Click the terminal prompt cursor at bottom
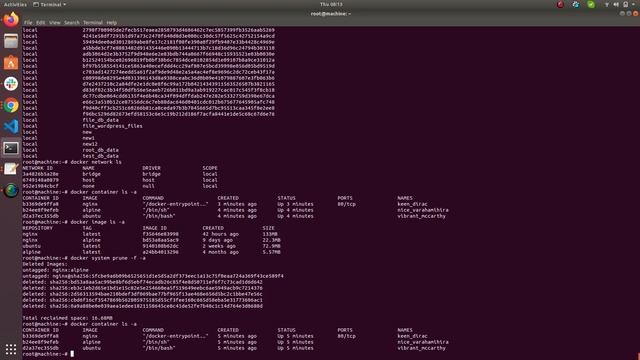Screen dimensions: 640x360 72,354
